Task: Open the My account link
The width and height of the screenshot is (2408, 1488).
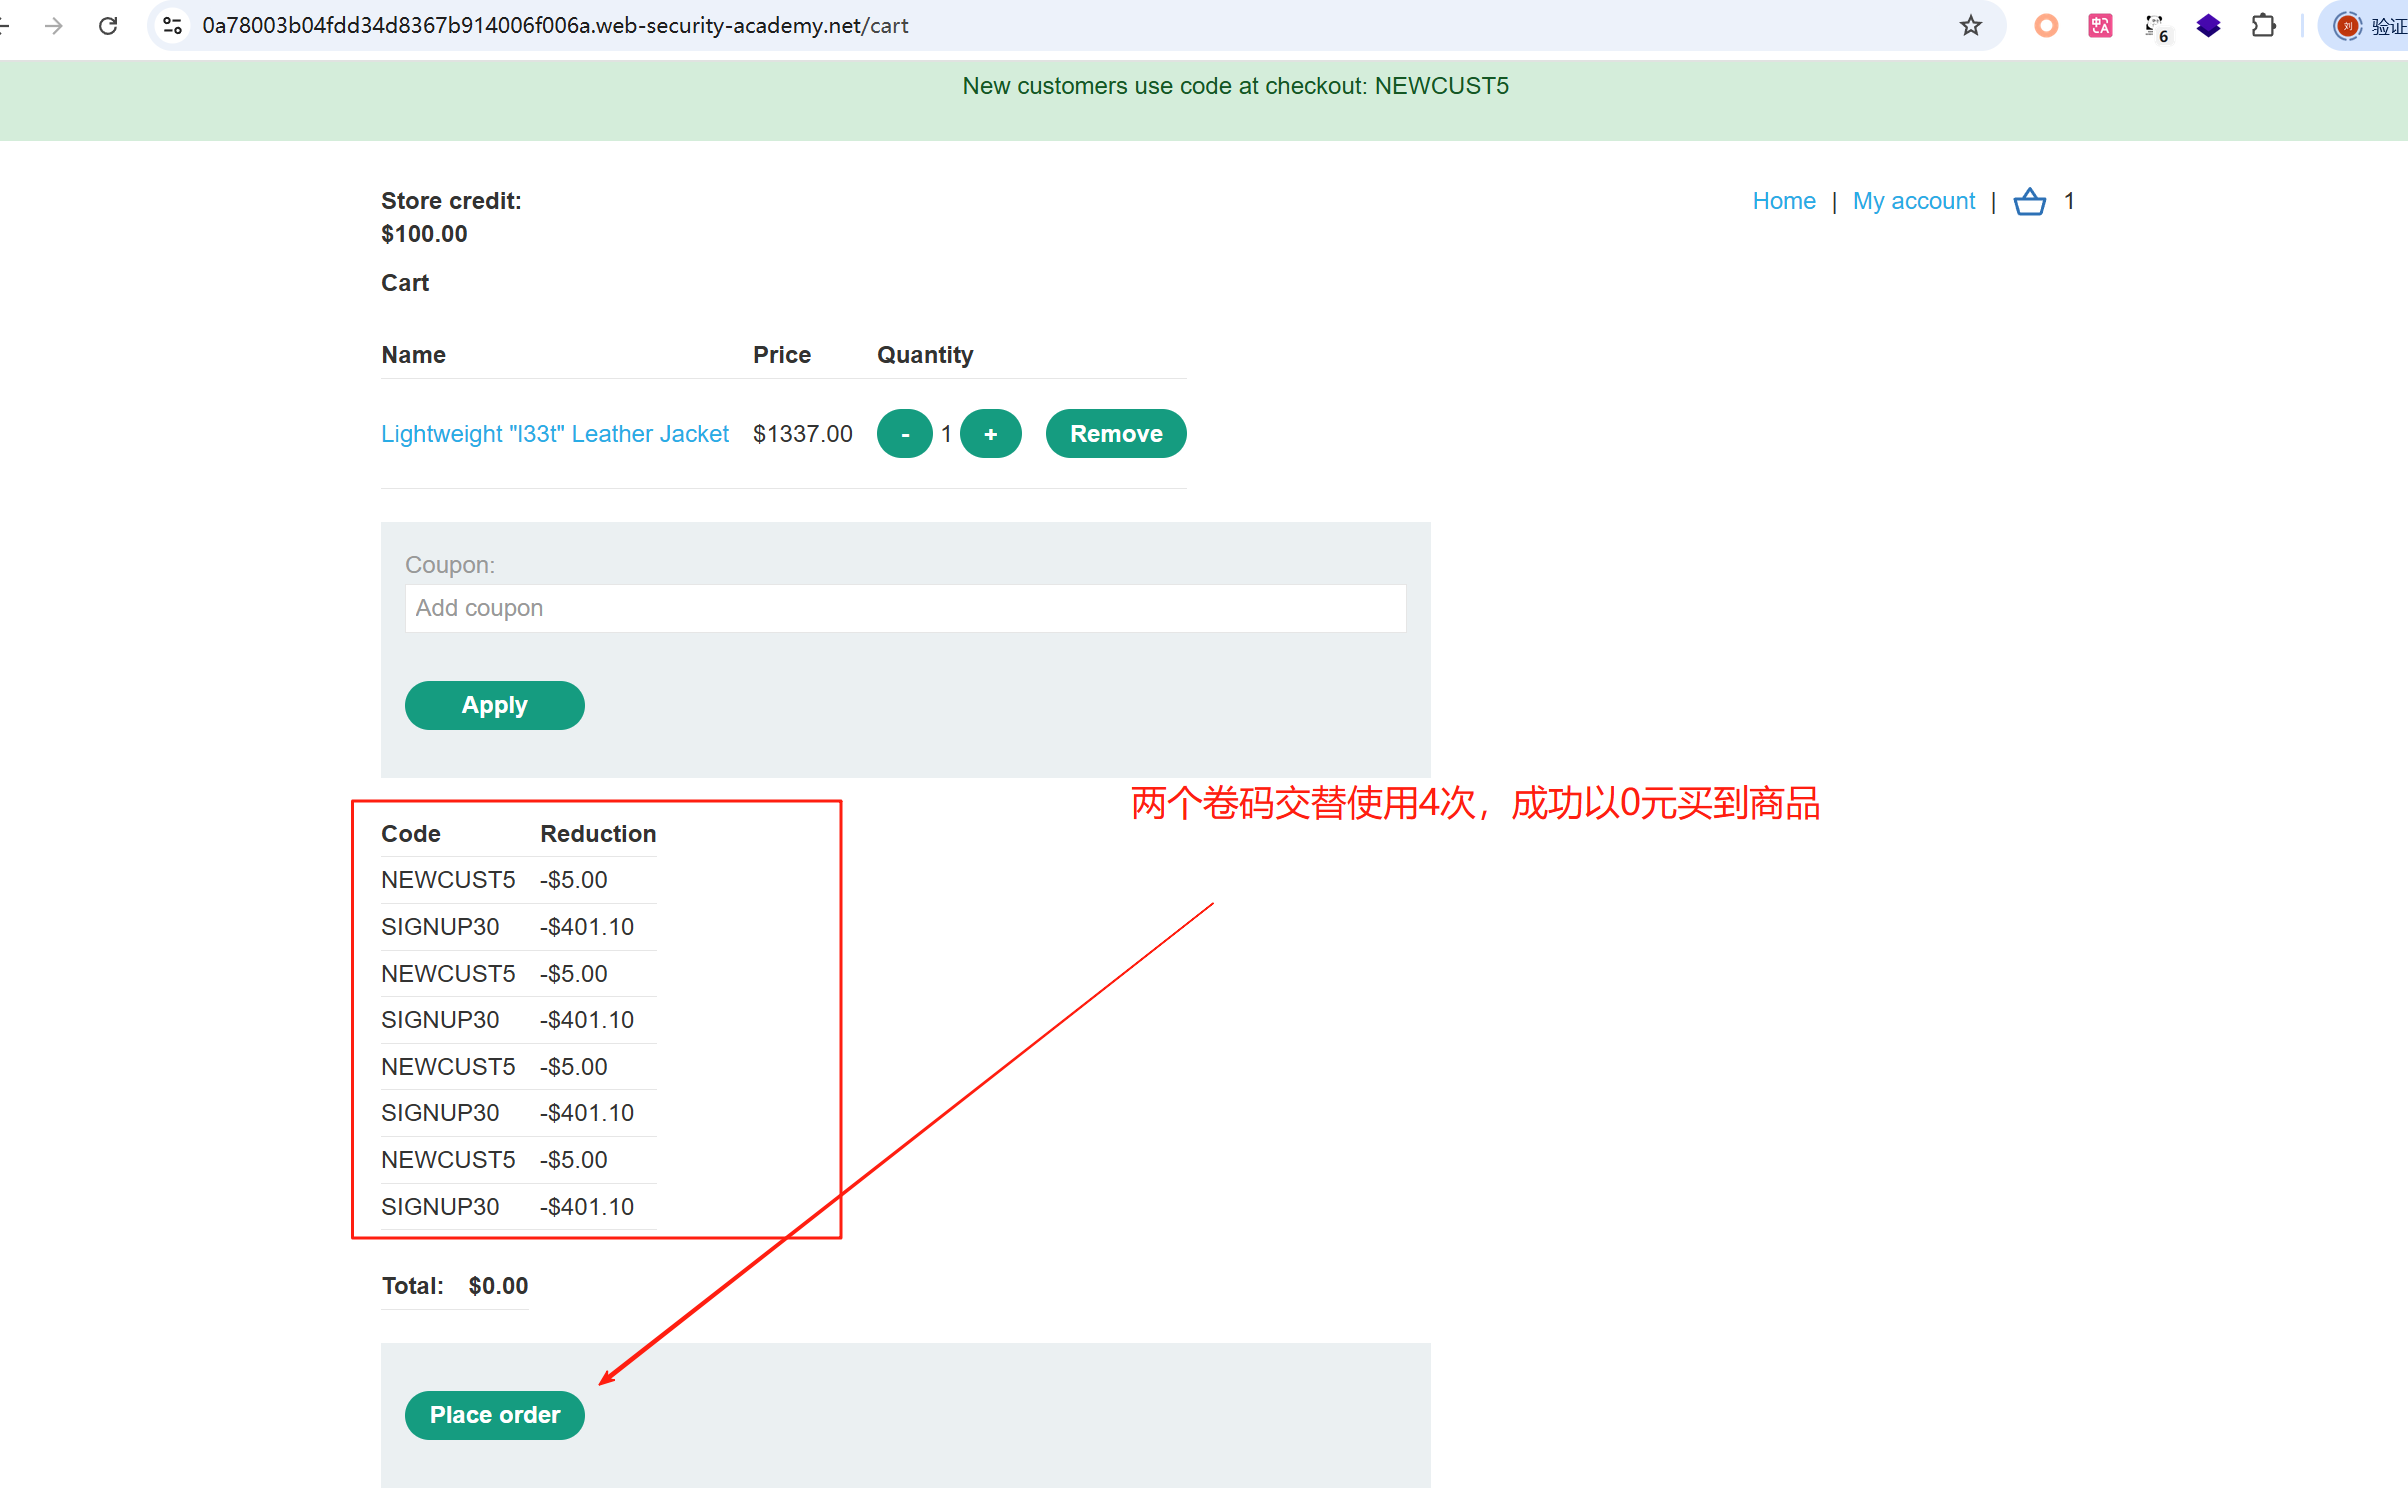Action: click(x=1913, y=201)
